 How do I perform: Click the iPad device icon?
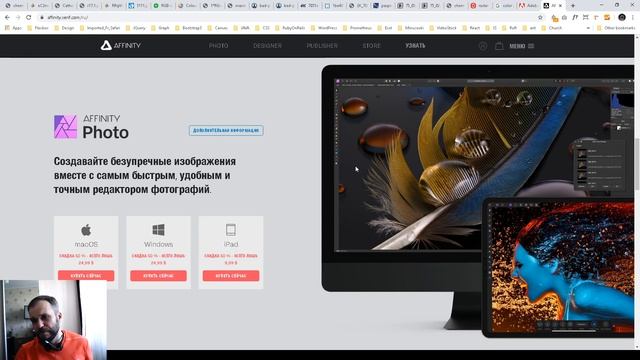pyautogui.click(x=231, y=230)
